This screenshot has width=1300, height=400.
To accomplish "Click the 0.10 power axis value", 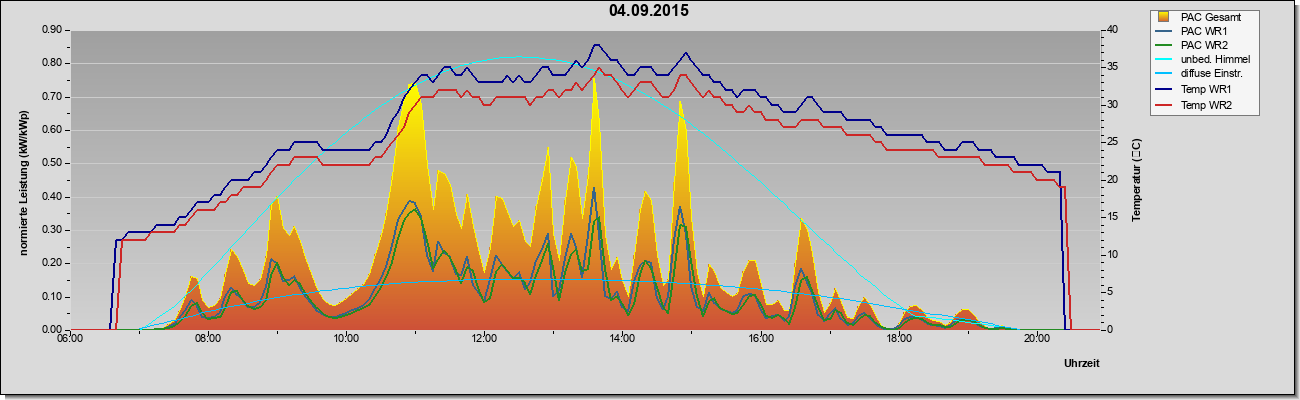I will click(x=53, y=296).
